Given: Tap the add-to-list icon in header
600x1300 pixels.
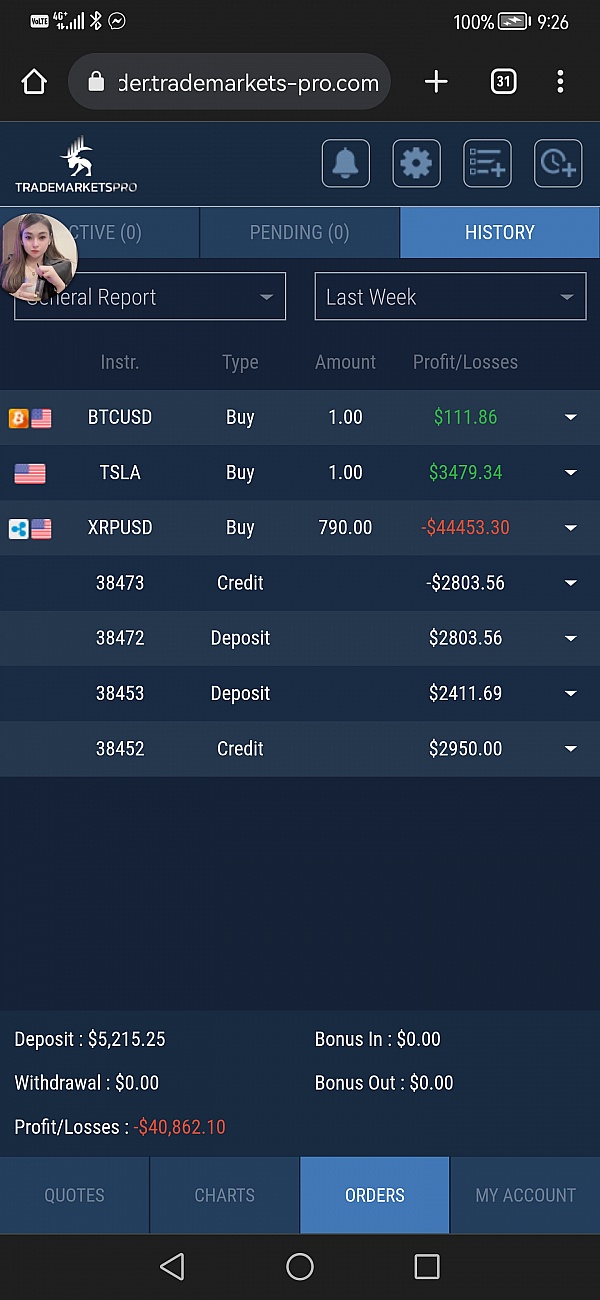Looking at the screenshot, I should tap(487, 163).
